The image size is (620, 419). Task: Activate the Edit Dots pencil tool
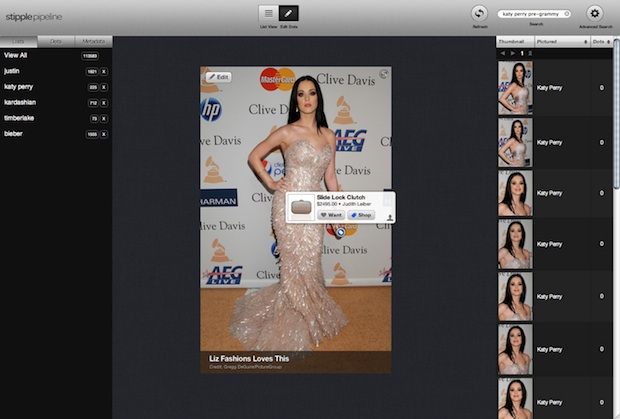(289, 13)
